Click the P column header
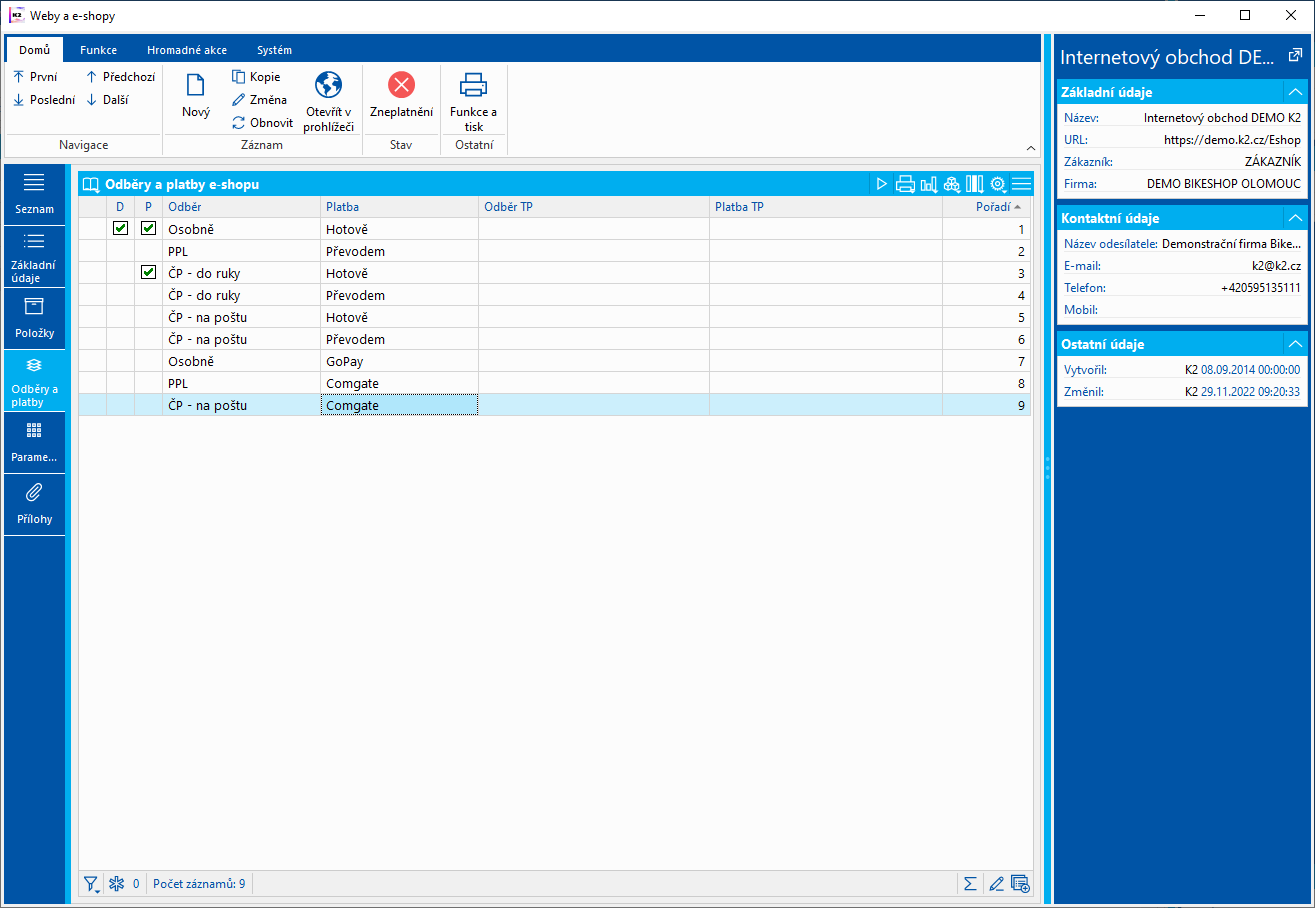1315x908 pixels. (x=149, y=207)
